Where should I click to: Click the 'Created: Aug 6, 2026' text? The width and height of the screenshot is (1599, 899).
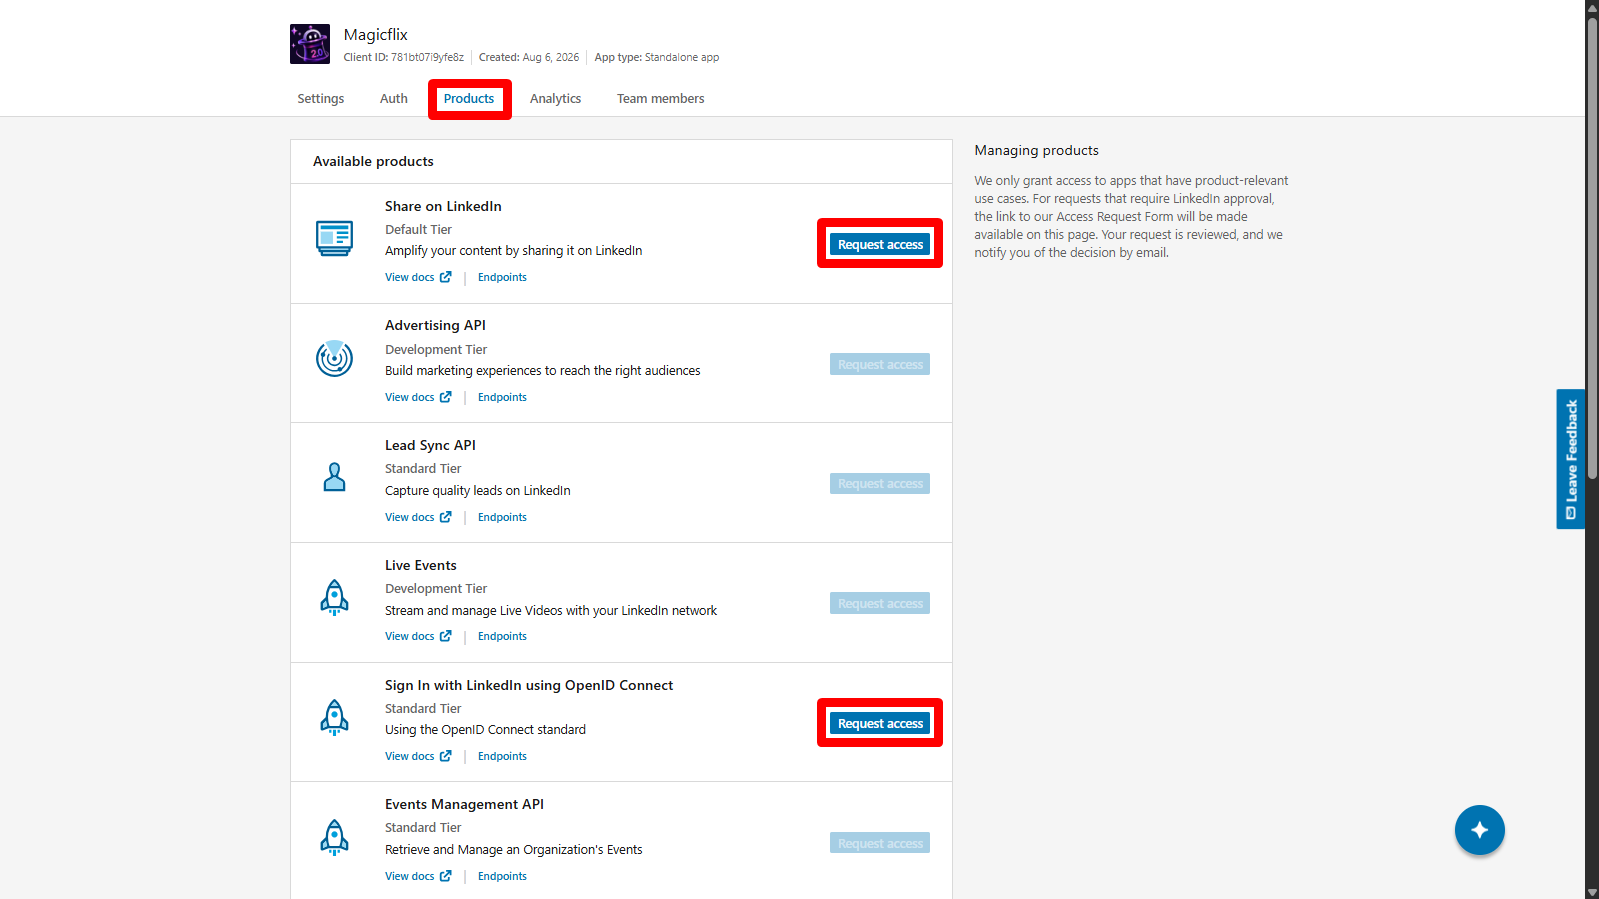529,57
